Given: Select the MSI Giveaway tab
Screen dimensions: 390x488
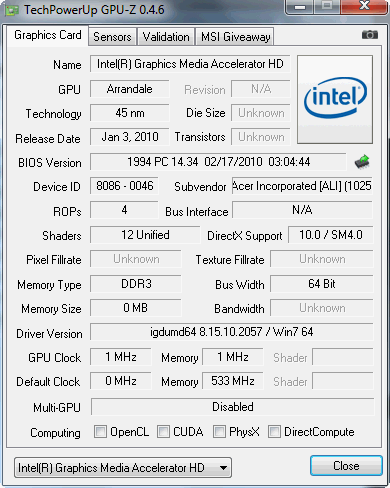Looking at the screenshot, I should coord(235,37).
